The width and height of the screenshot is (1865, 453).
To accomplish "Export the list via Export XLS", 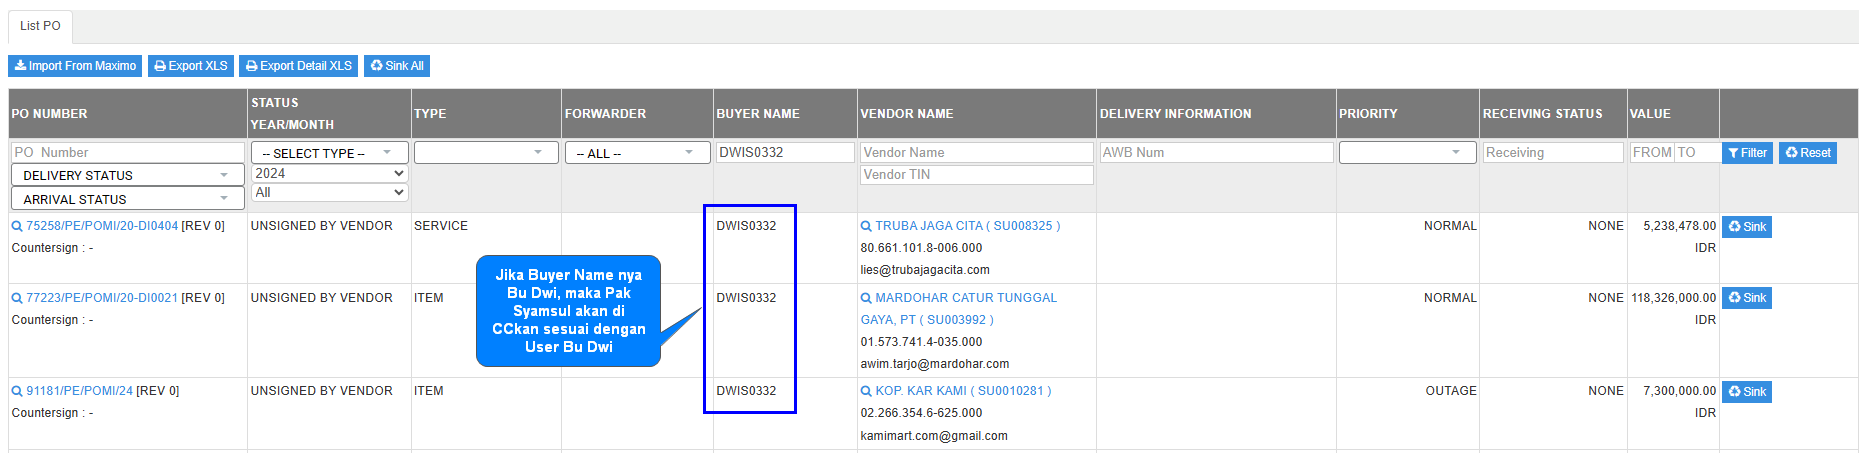I will click(190, 66).
